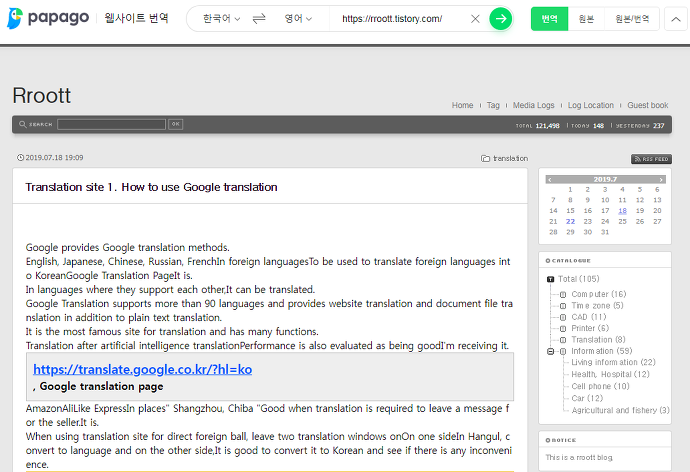The height and width of the screenshot is (472, 690).
Task: Open Living information (22) subcategory
Action: pyautogui.click(x=613, y=362)
